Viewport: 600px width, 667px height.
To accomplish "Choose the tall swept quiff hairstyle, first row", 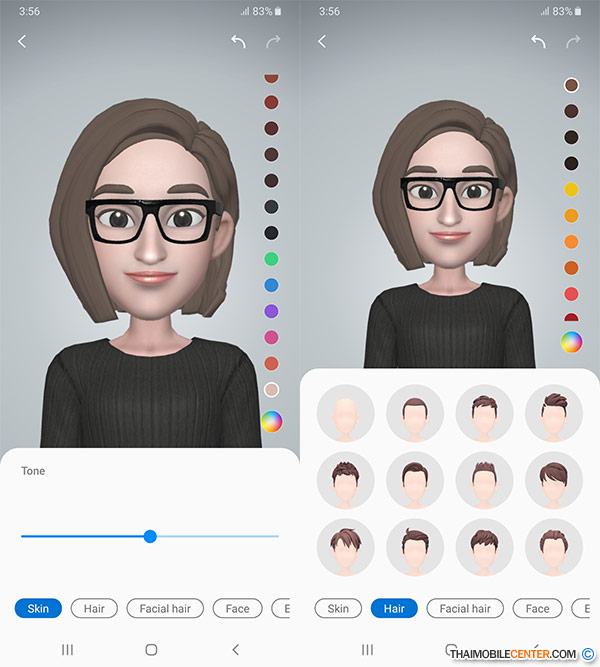I will click(x=554, y=413).
